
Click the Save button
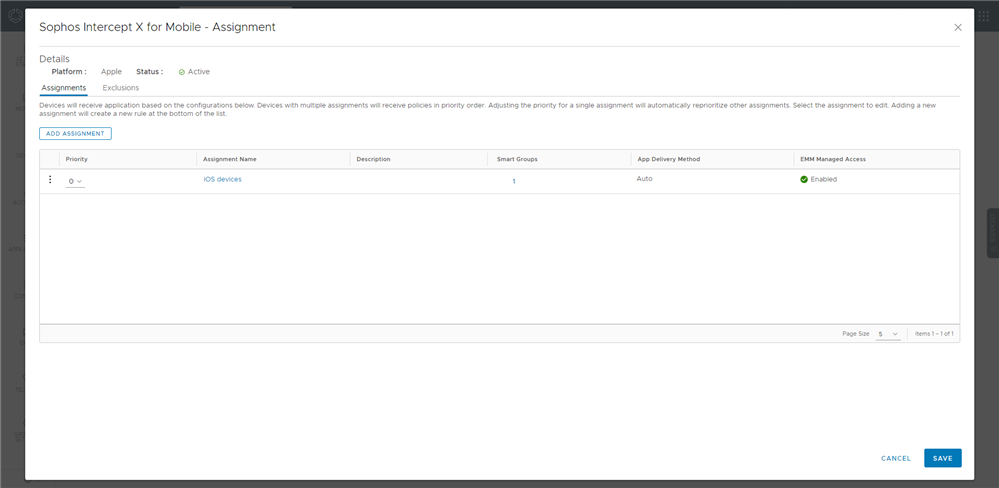click(x=943, y=459)
